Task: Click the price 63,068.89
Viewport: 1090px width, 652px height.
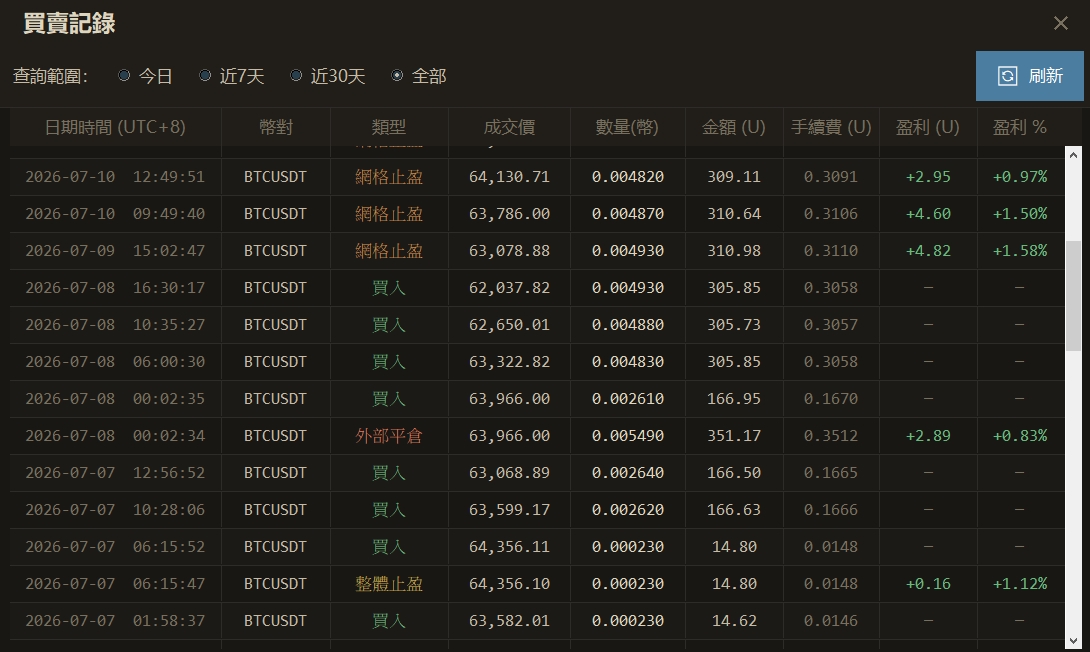Action: tap(510, 473)
